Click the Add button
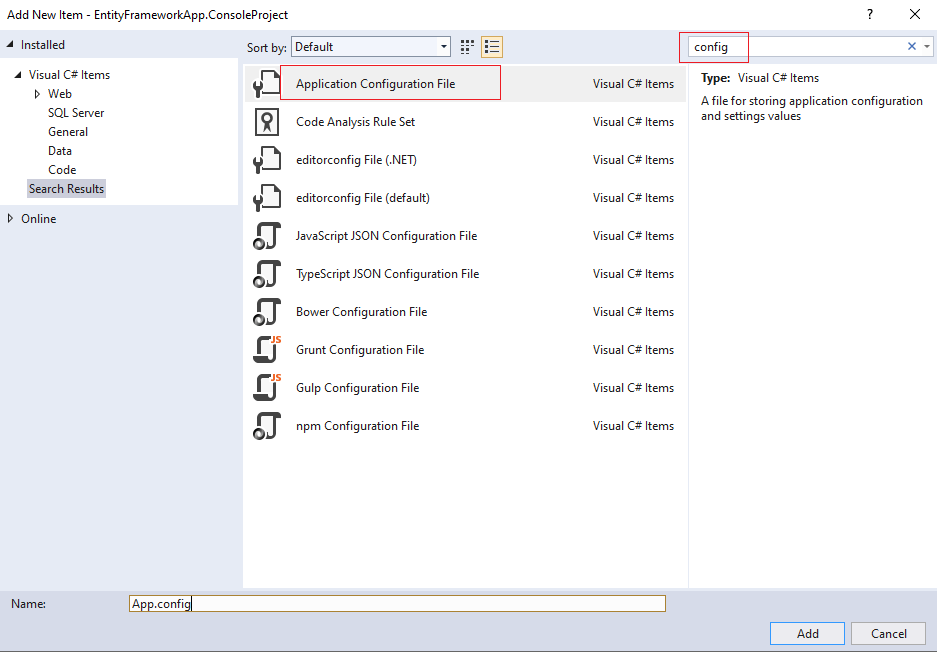The image size is (937, 652). [x=806, y=633]
